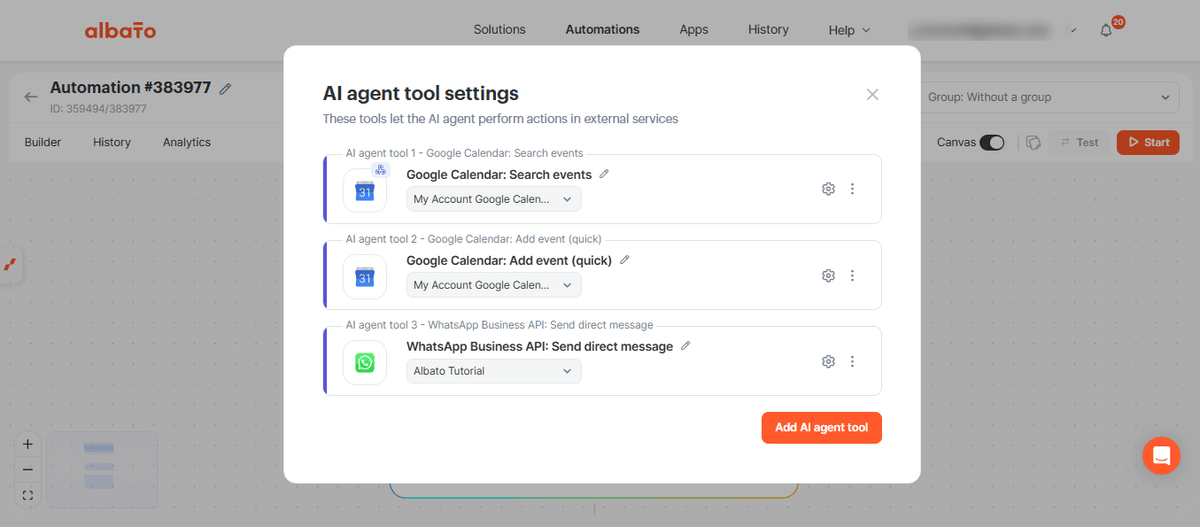The width and height of the screenshot is (1200, 527).
Task: Open History in top navigation
Action: click(x=768, y=30)
